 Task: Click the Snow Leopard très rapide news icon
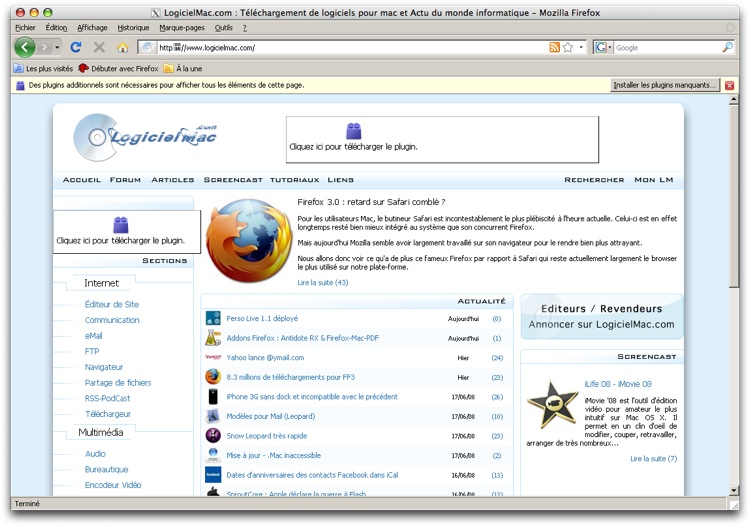click(213, 436)
